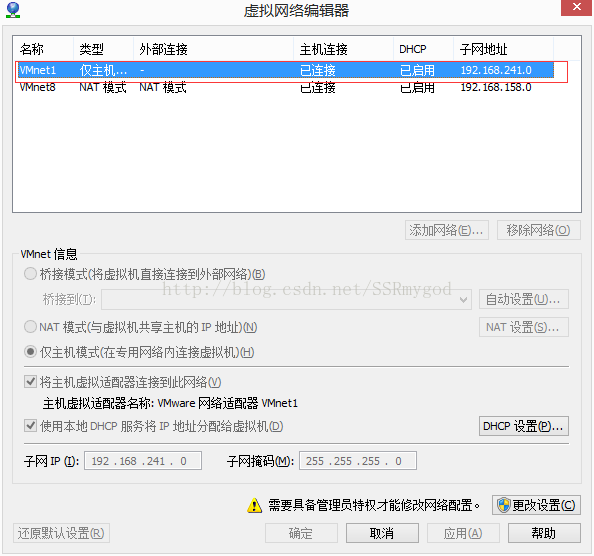Click the 应用(A) button
594x556 pixels.
pyautogui.click(x=463, y=533)
